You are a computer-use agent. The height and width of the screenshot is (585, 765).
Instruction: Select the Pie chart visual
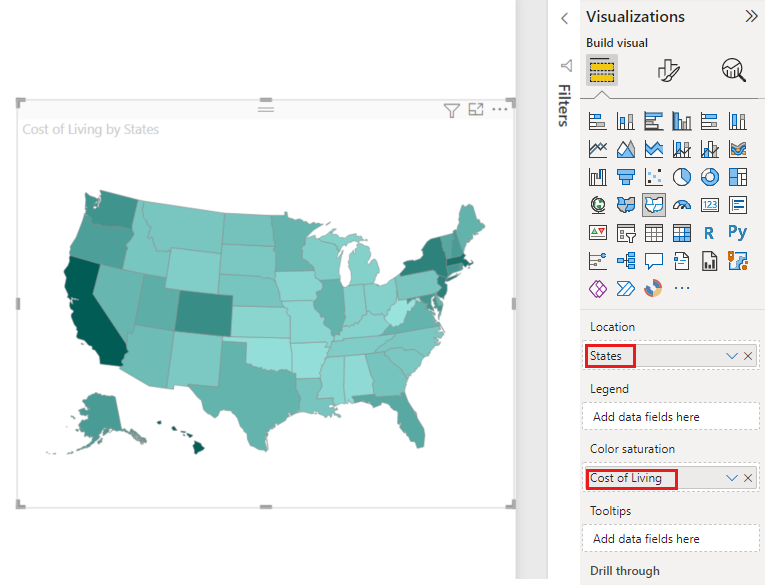tap(682, 177)
